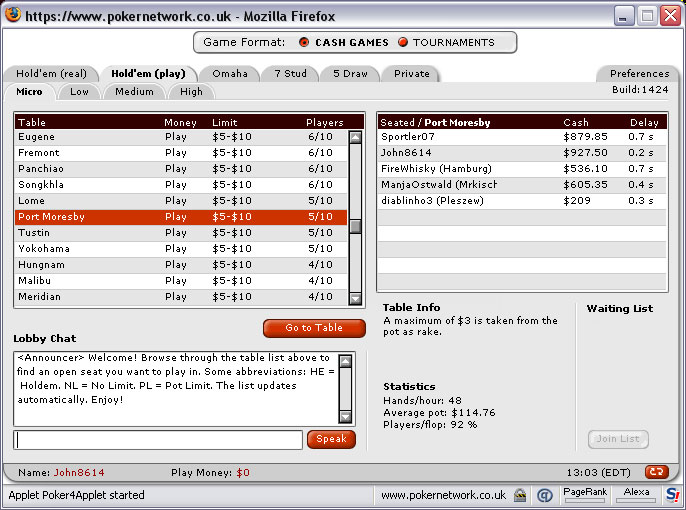Select the Tournaments radio button
This screenshot has height=510, width=686.
403,42
